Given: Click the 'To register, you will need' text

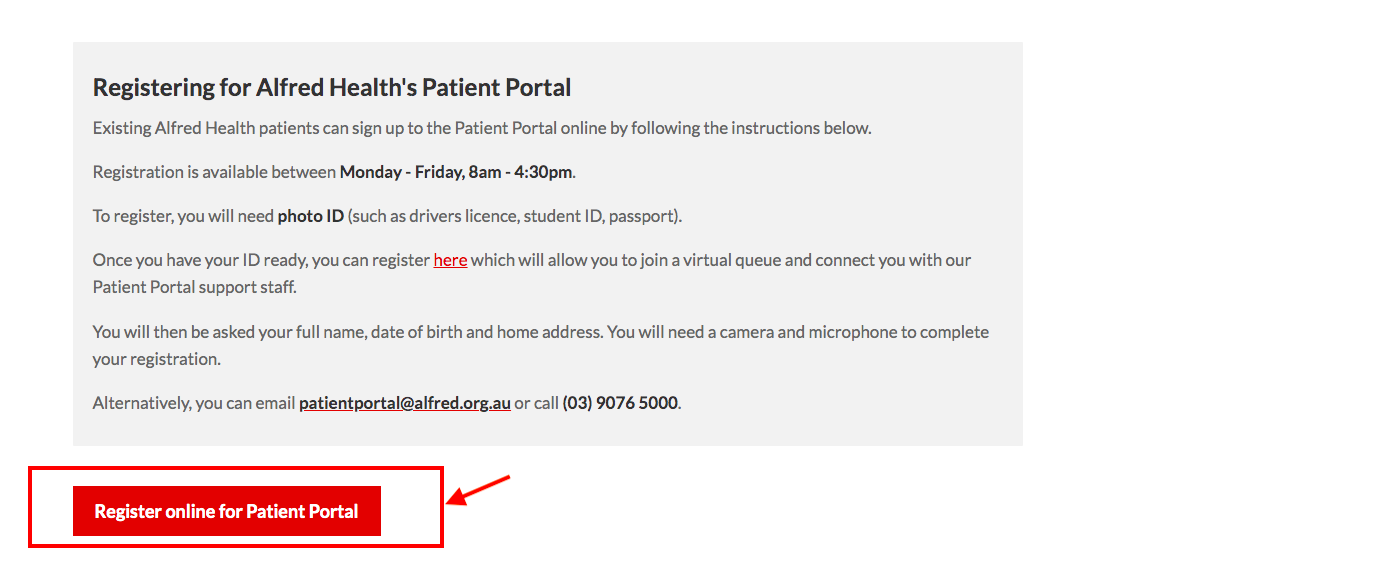Looking at the screenshot, I should pyautogui.click(x=183, y=216).
